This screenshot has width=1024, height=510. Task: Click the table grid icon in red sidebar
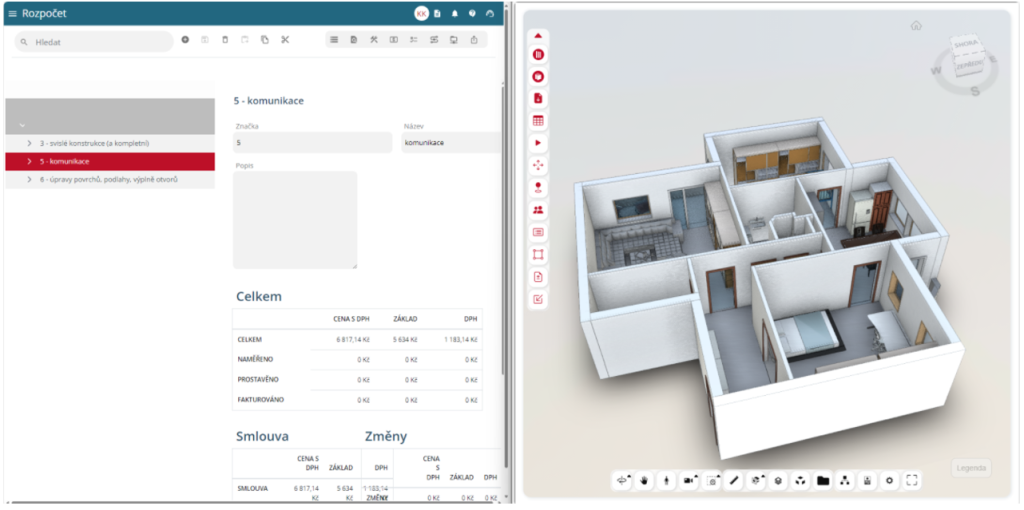pyautogui.click(x=538, y=121)
